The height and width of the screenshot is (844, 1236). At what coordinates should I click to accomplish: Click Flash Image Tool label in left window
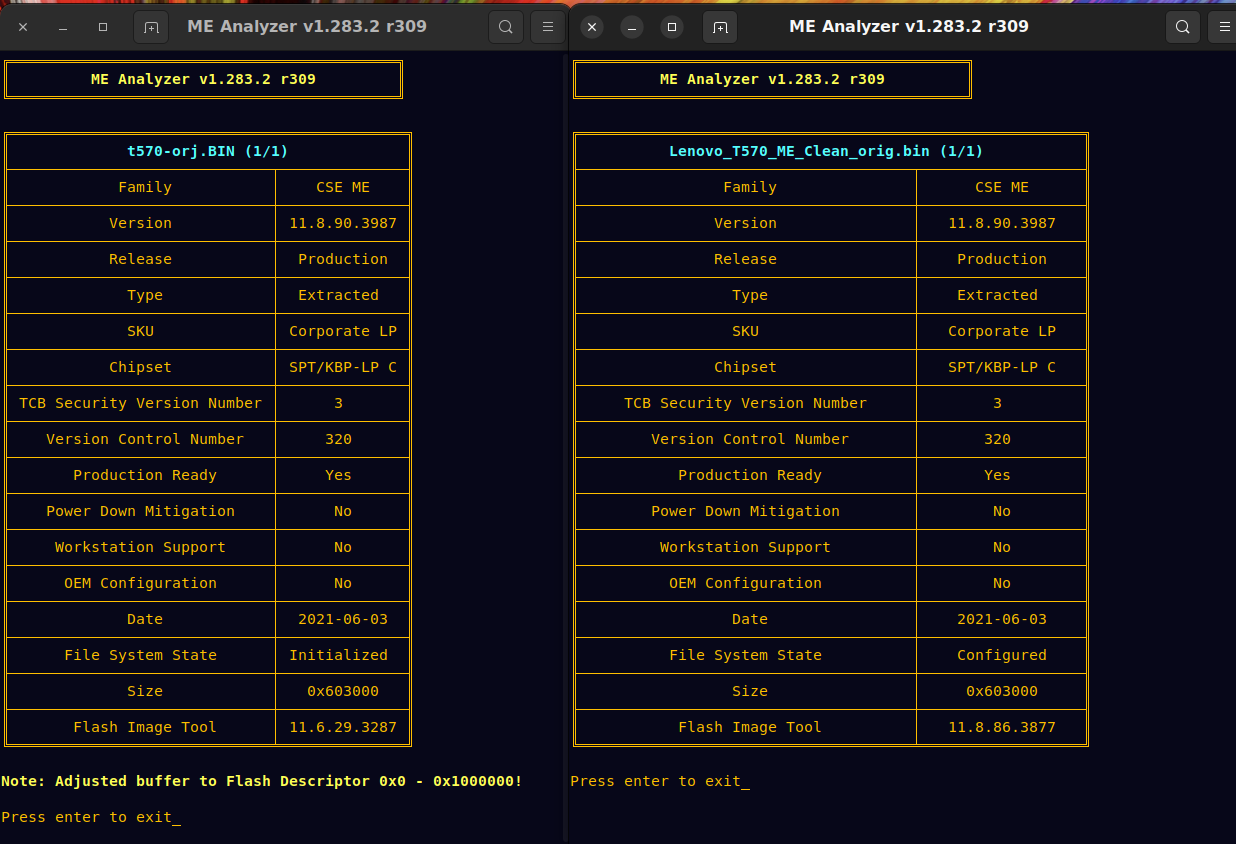pyautogui.click(x=145, y=727)
